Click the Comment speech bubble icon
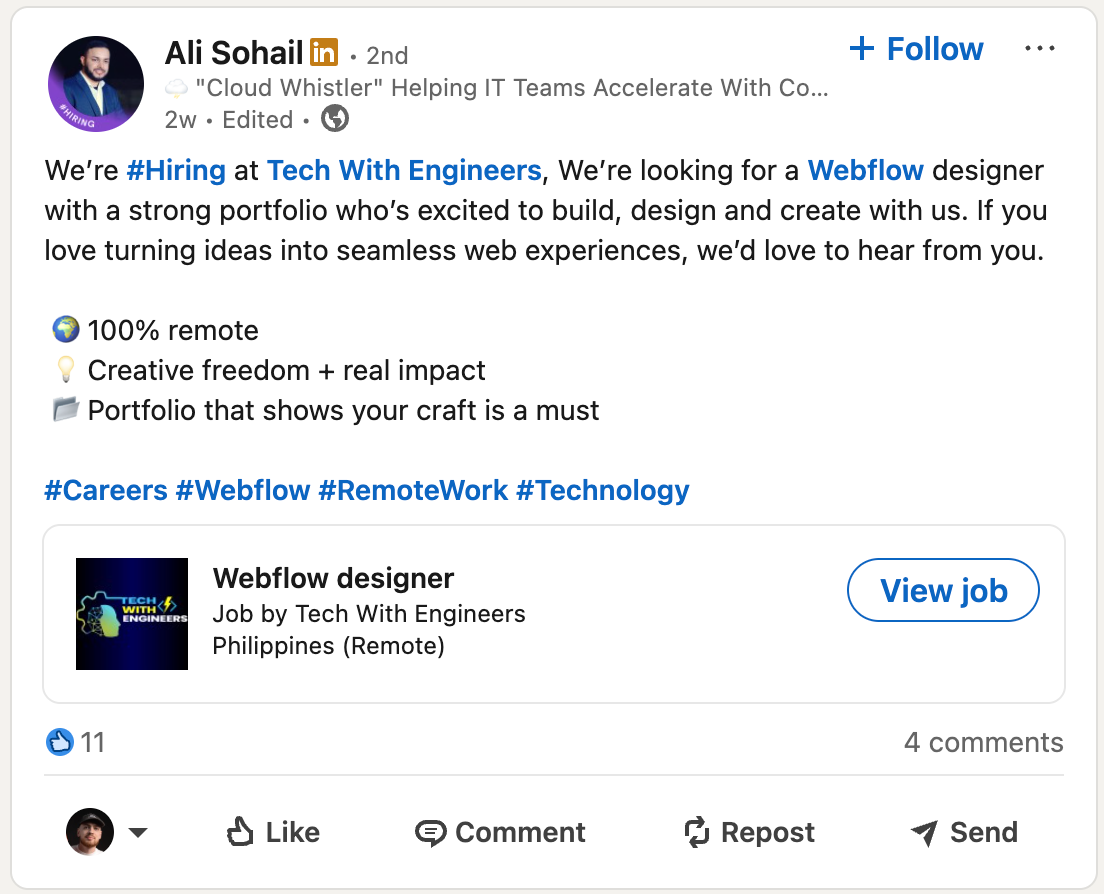1104x894 pixels. pos(430,831)
